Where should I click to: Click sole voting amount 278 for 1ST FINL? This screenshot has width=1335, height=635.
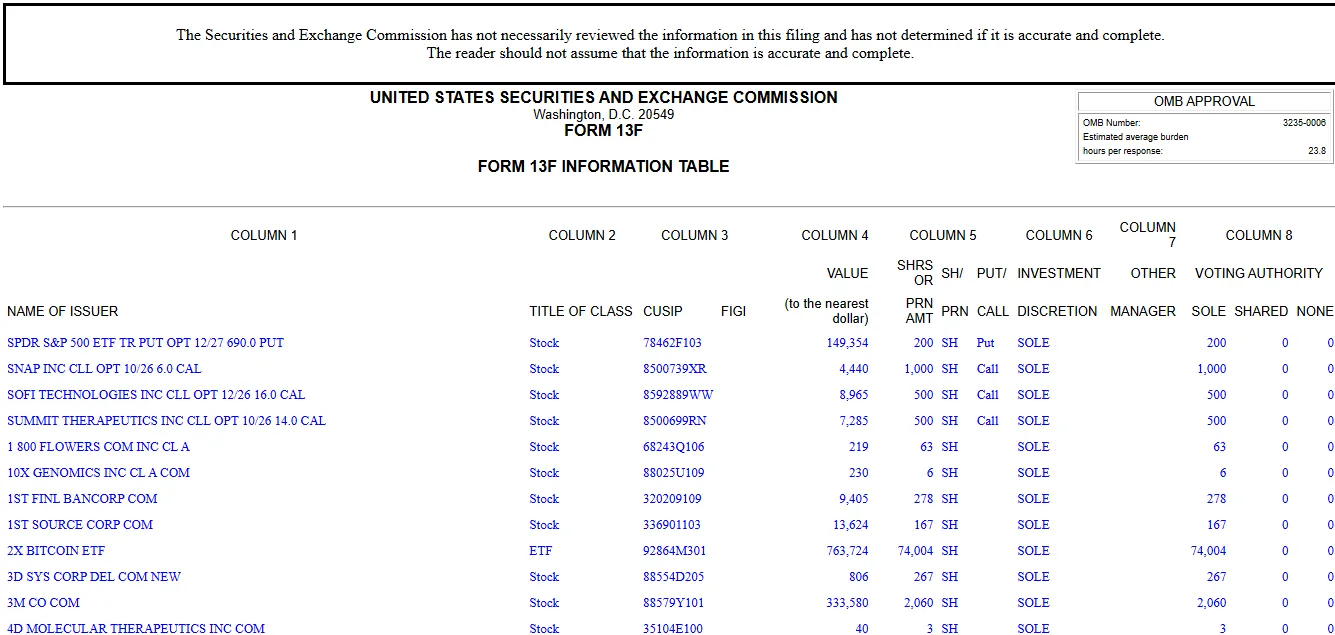point(1216,499)
